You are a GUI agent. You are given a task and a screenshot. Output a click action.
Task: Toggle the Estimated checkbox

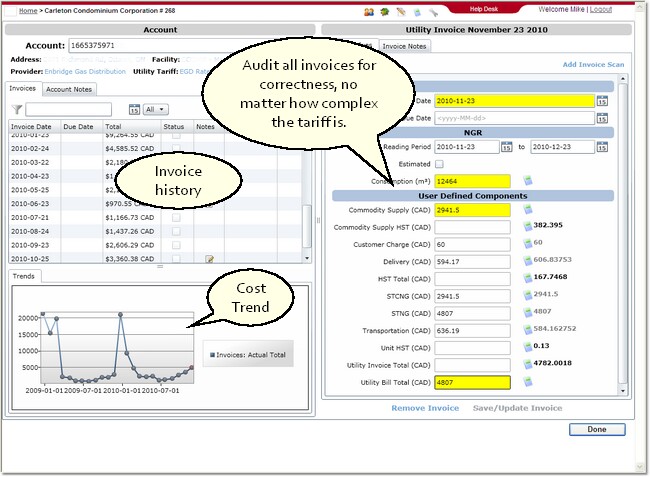[x=439, y=164]
